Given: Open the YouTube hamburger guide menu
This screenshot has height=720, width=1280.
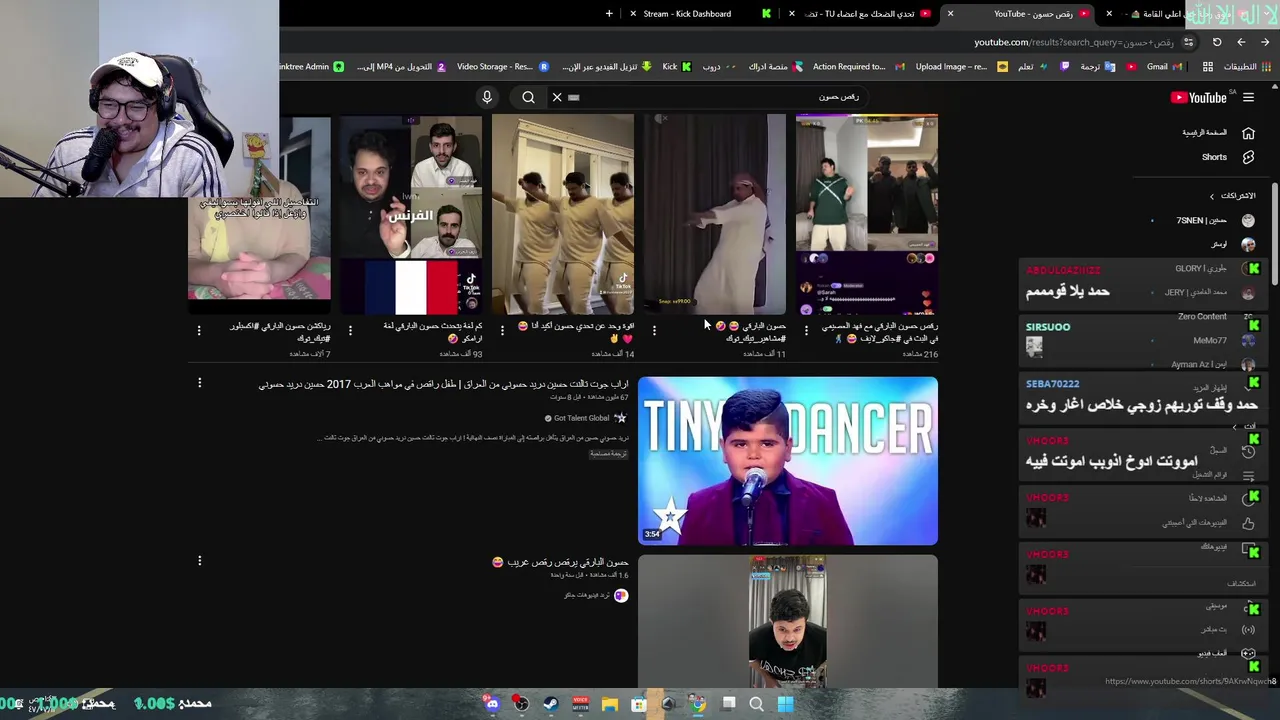Looking at the screenshot, I should 1248,97.
